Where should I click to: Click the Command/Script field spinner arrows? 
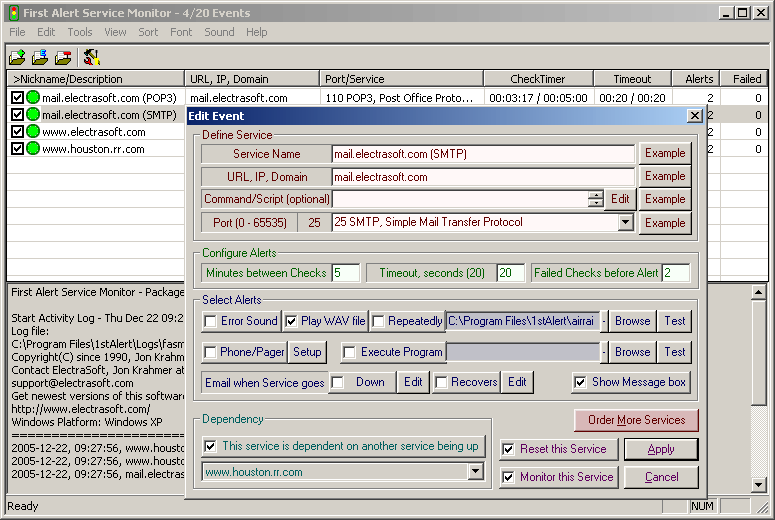pos(596,199)
